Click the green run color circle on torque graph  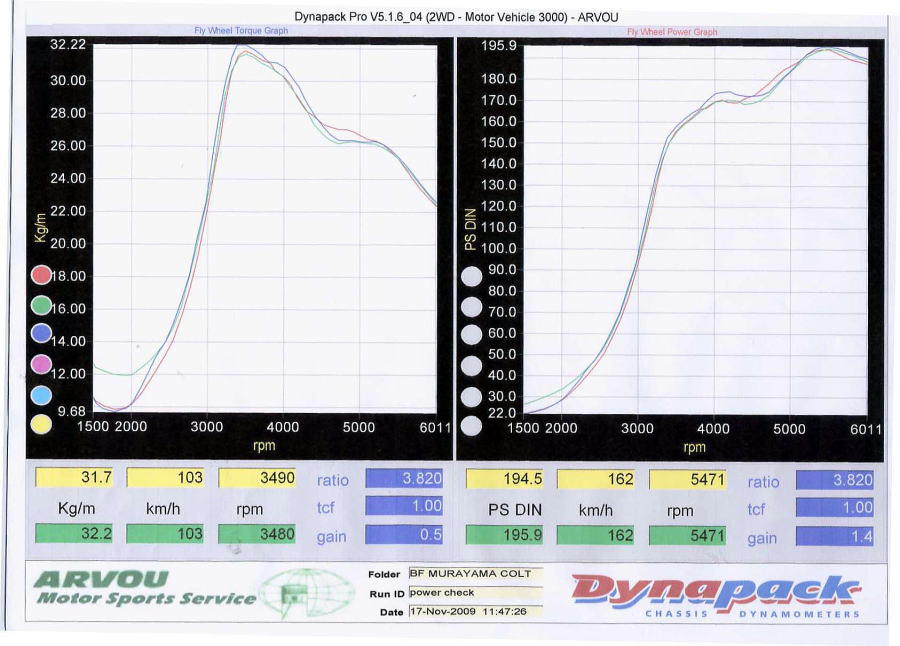(x=41, y=305)
